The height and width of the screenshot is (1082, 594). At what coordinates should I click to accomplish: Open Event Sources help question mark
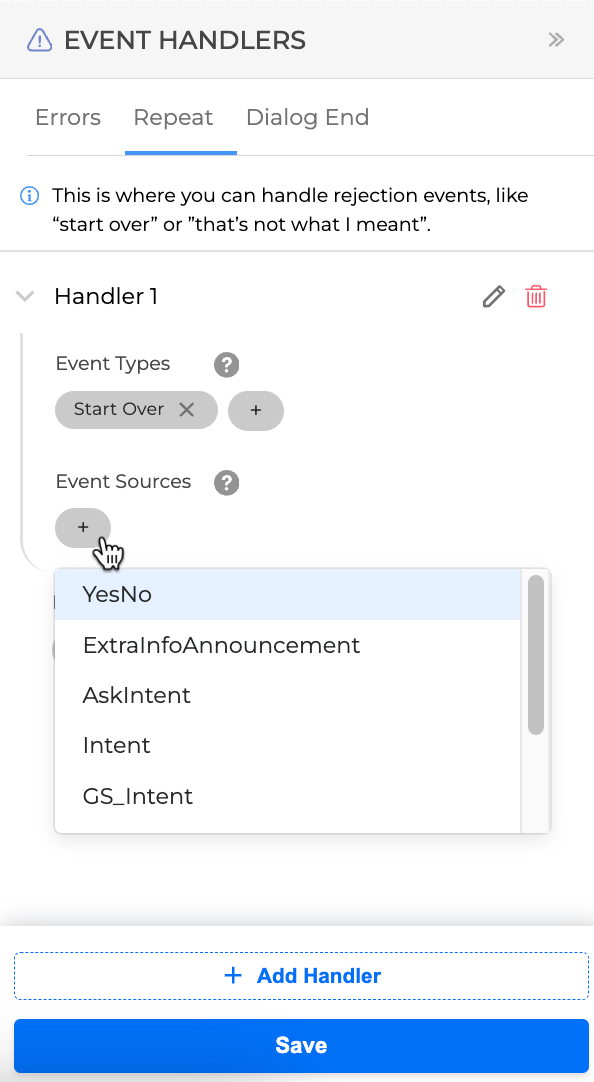point(226,482)
